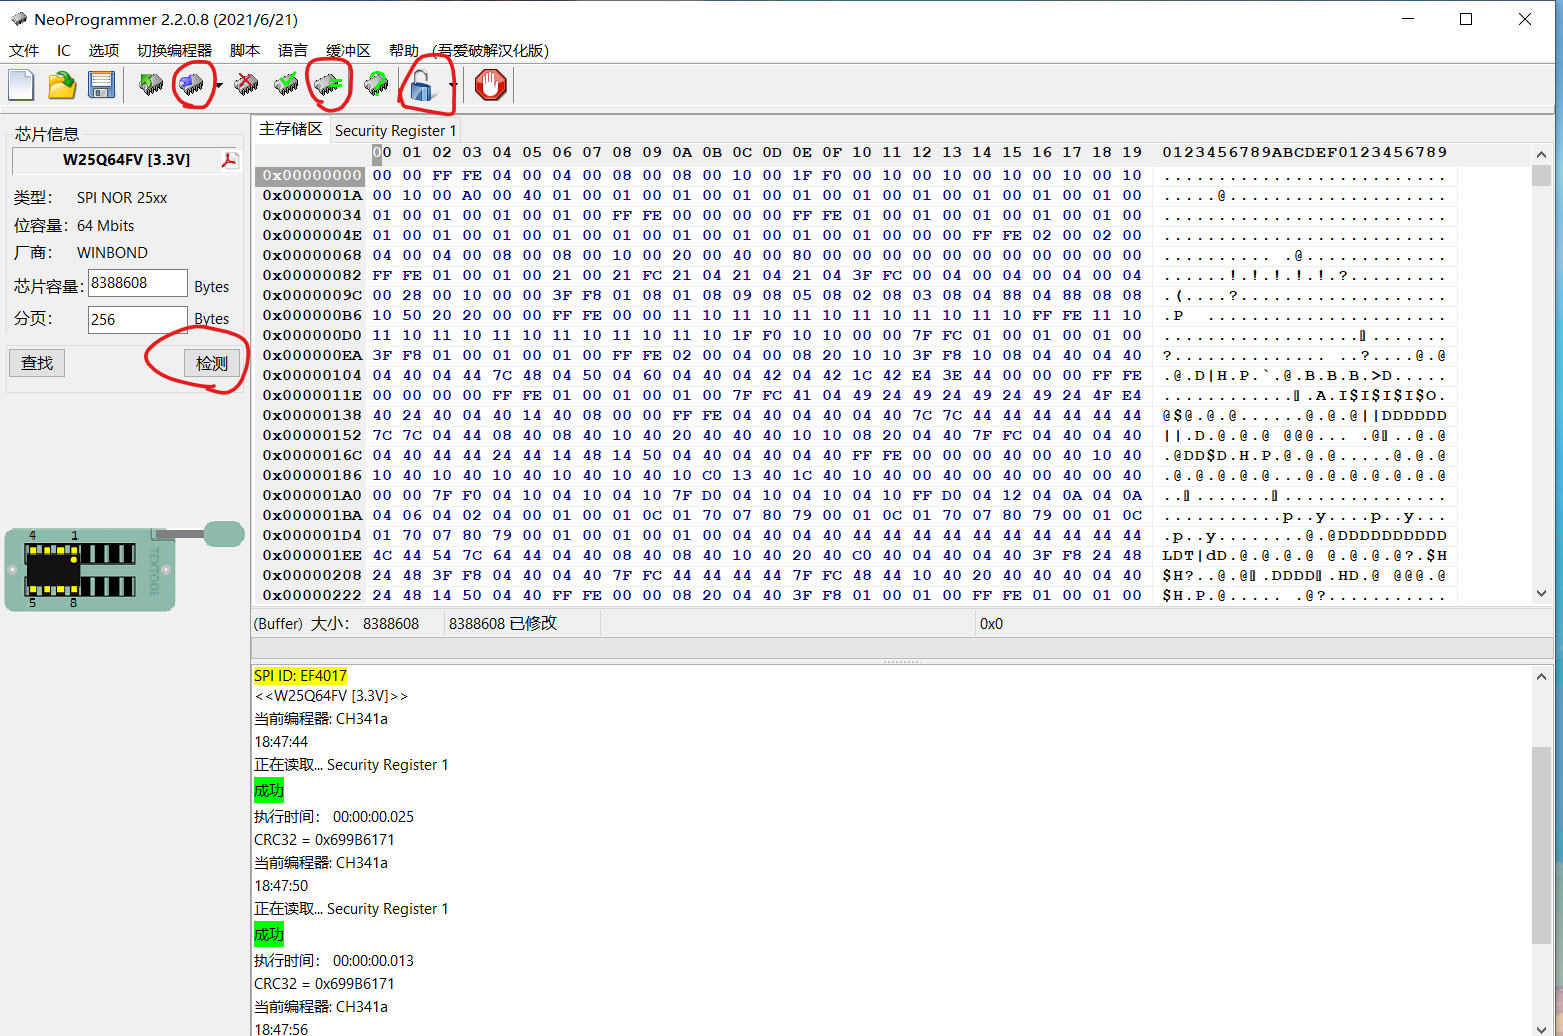Open the 文件 menu

(23, 50)
